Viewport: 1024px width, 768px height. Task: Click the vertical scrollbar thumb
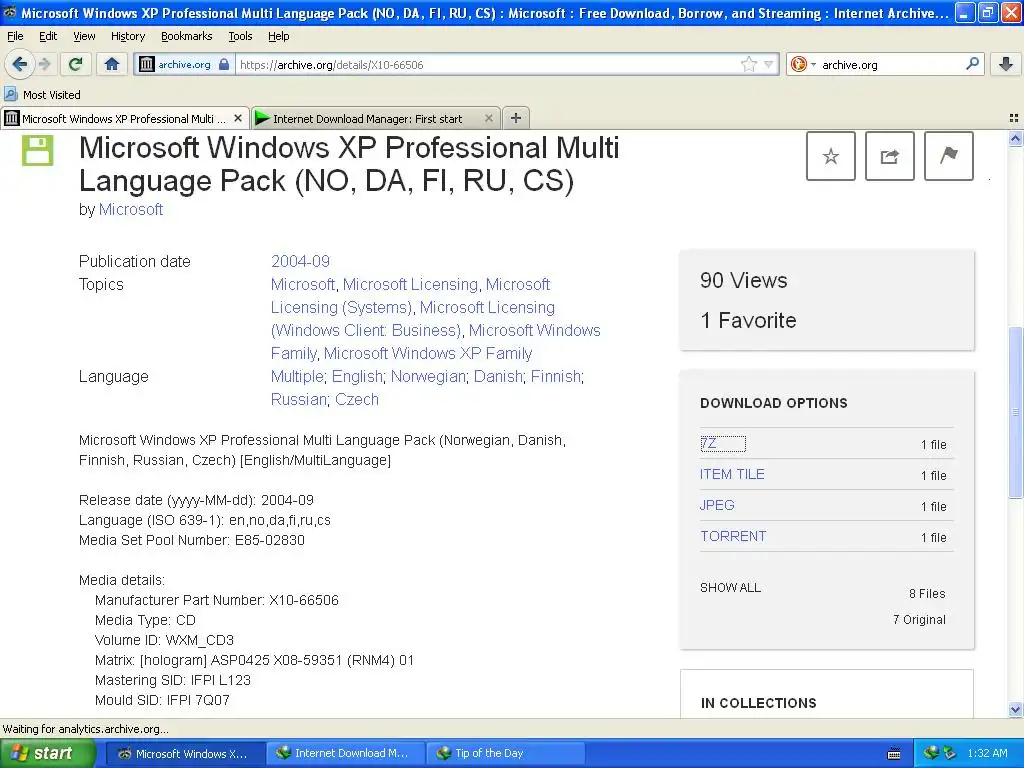pyautogui.click(x=1015, y=411)
